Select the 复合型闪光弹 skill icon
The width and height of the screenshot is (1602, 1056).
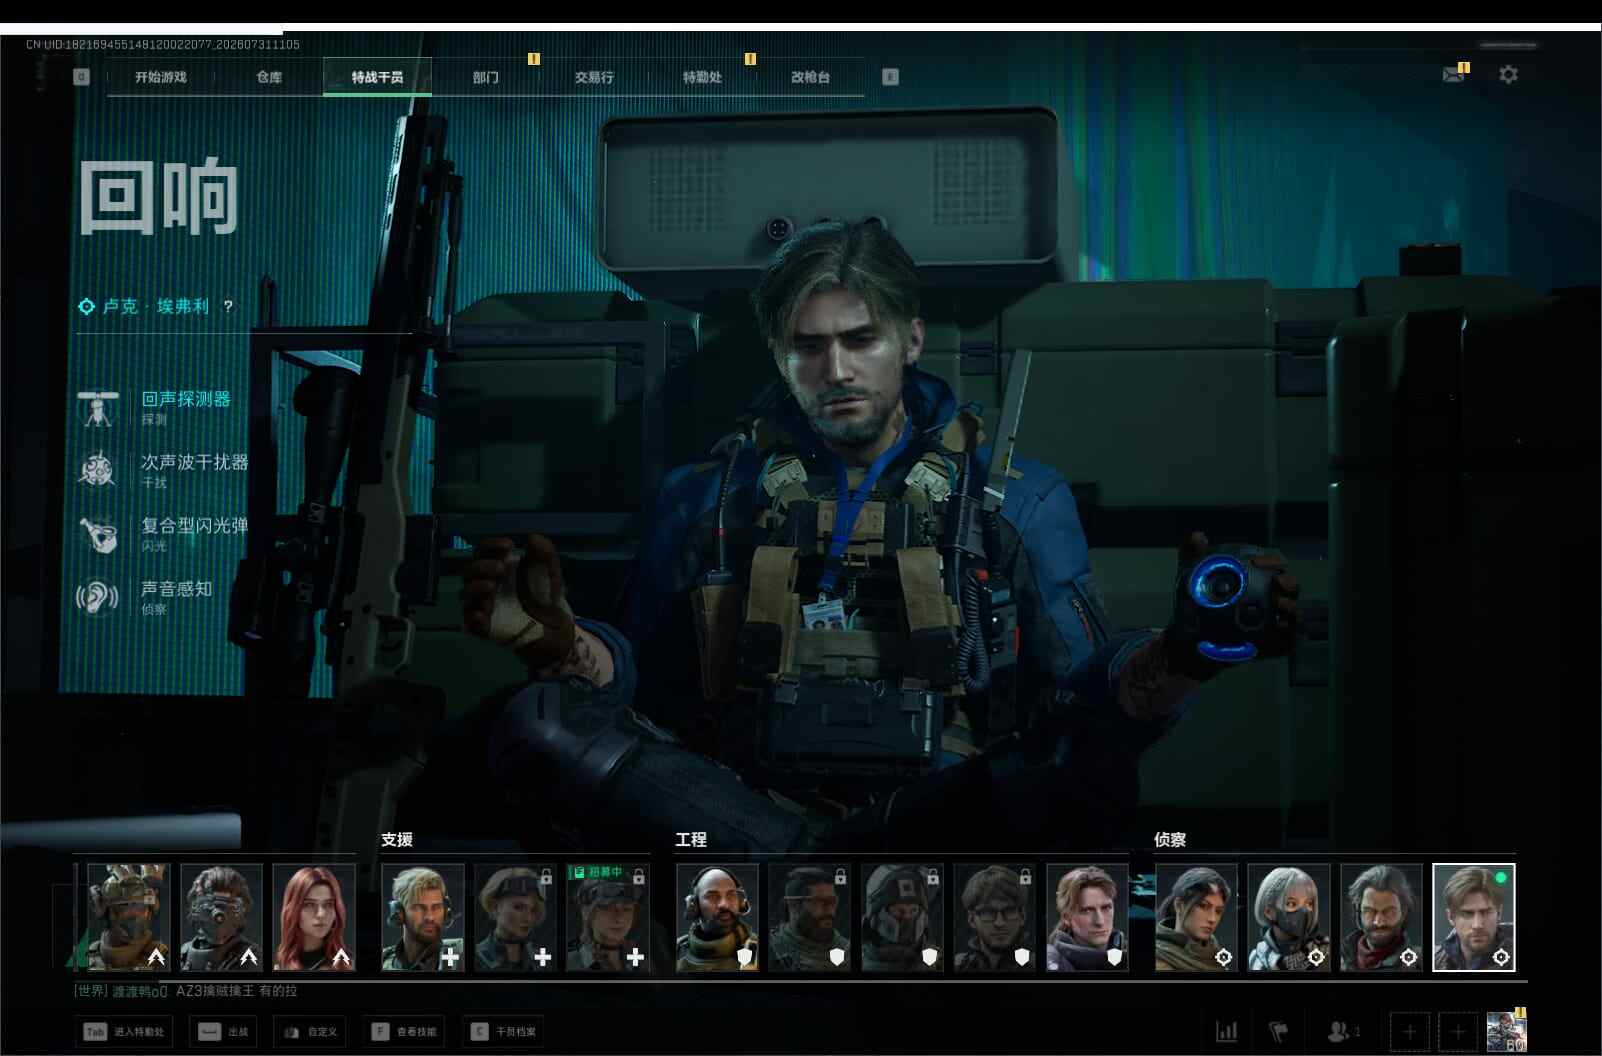(x=98, y=534)
